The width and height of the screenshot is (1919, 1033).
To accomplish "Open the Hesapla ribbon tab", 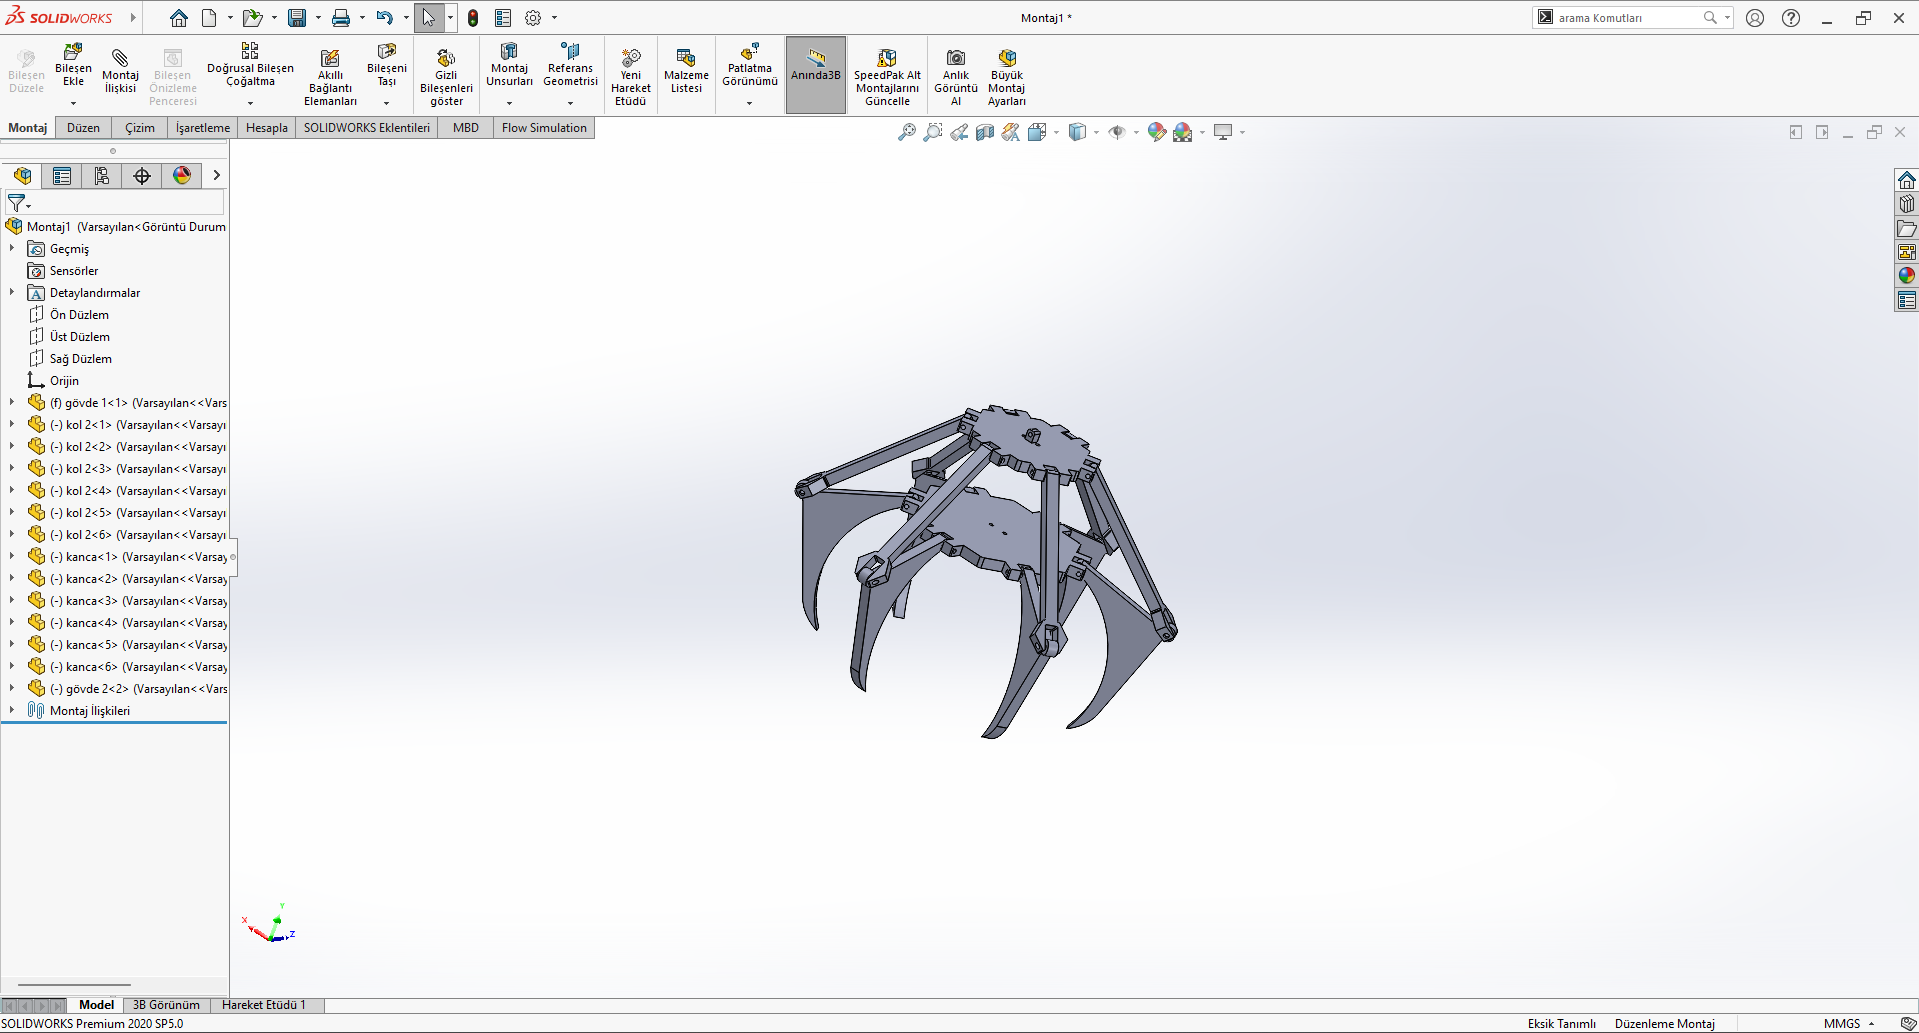I will (267, 128).
